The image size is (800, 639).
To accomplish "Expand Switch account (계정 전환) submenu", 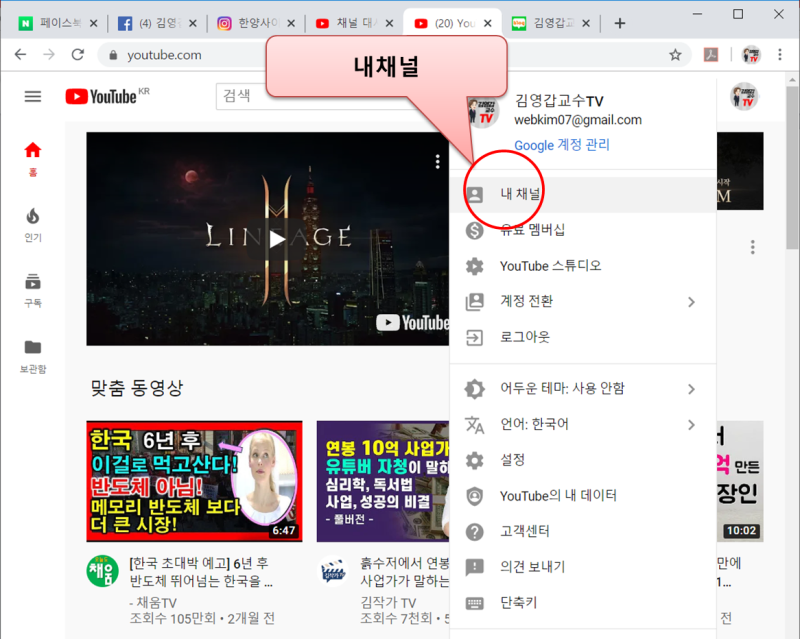I will (583, 302).
